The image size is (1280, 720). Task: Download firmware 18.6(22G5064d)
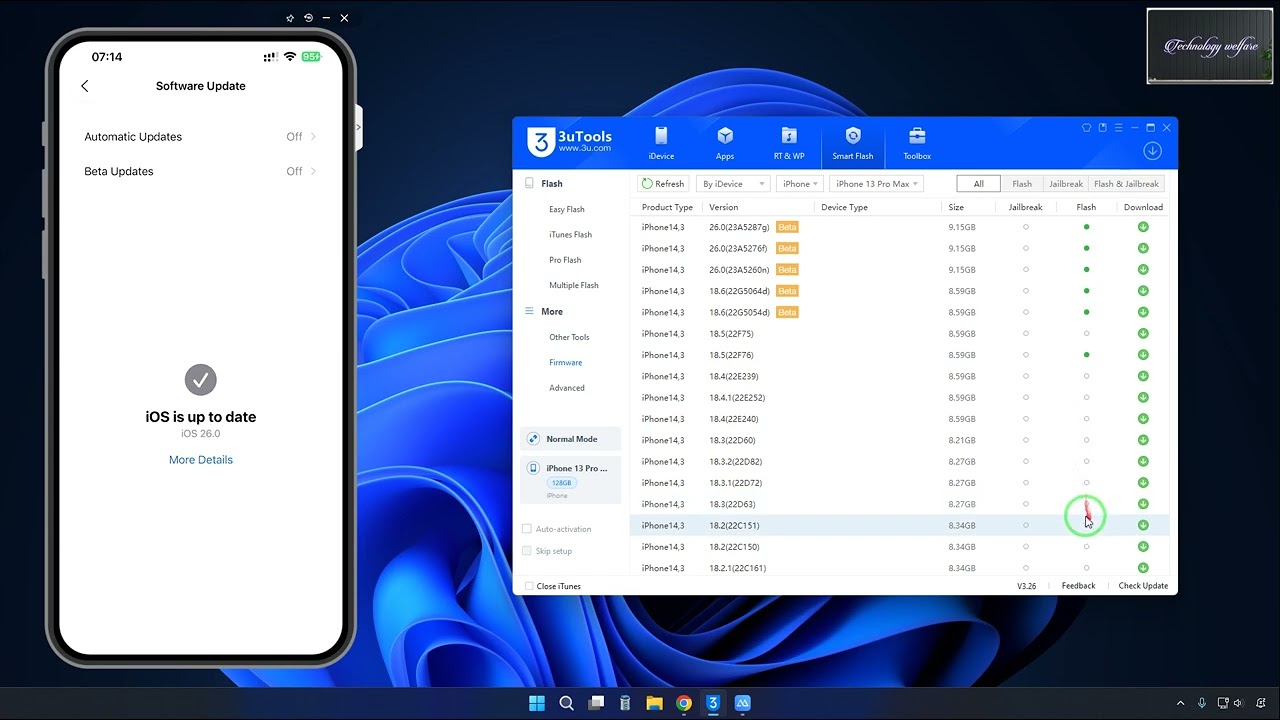pos(1143,291)
